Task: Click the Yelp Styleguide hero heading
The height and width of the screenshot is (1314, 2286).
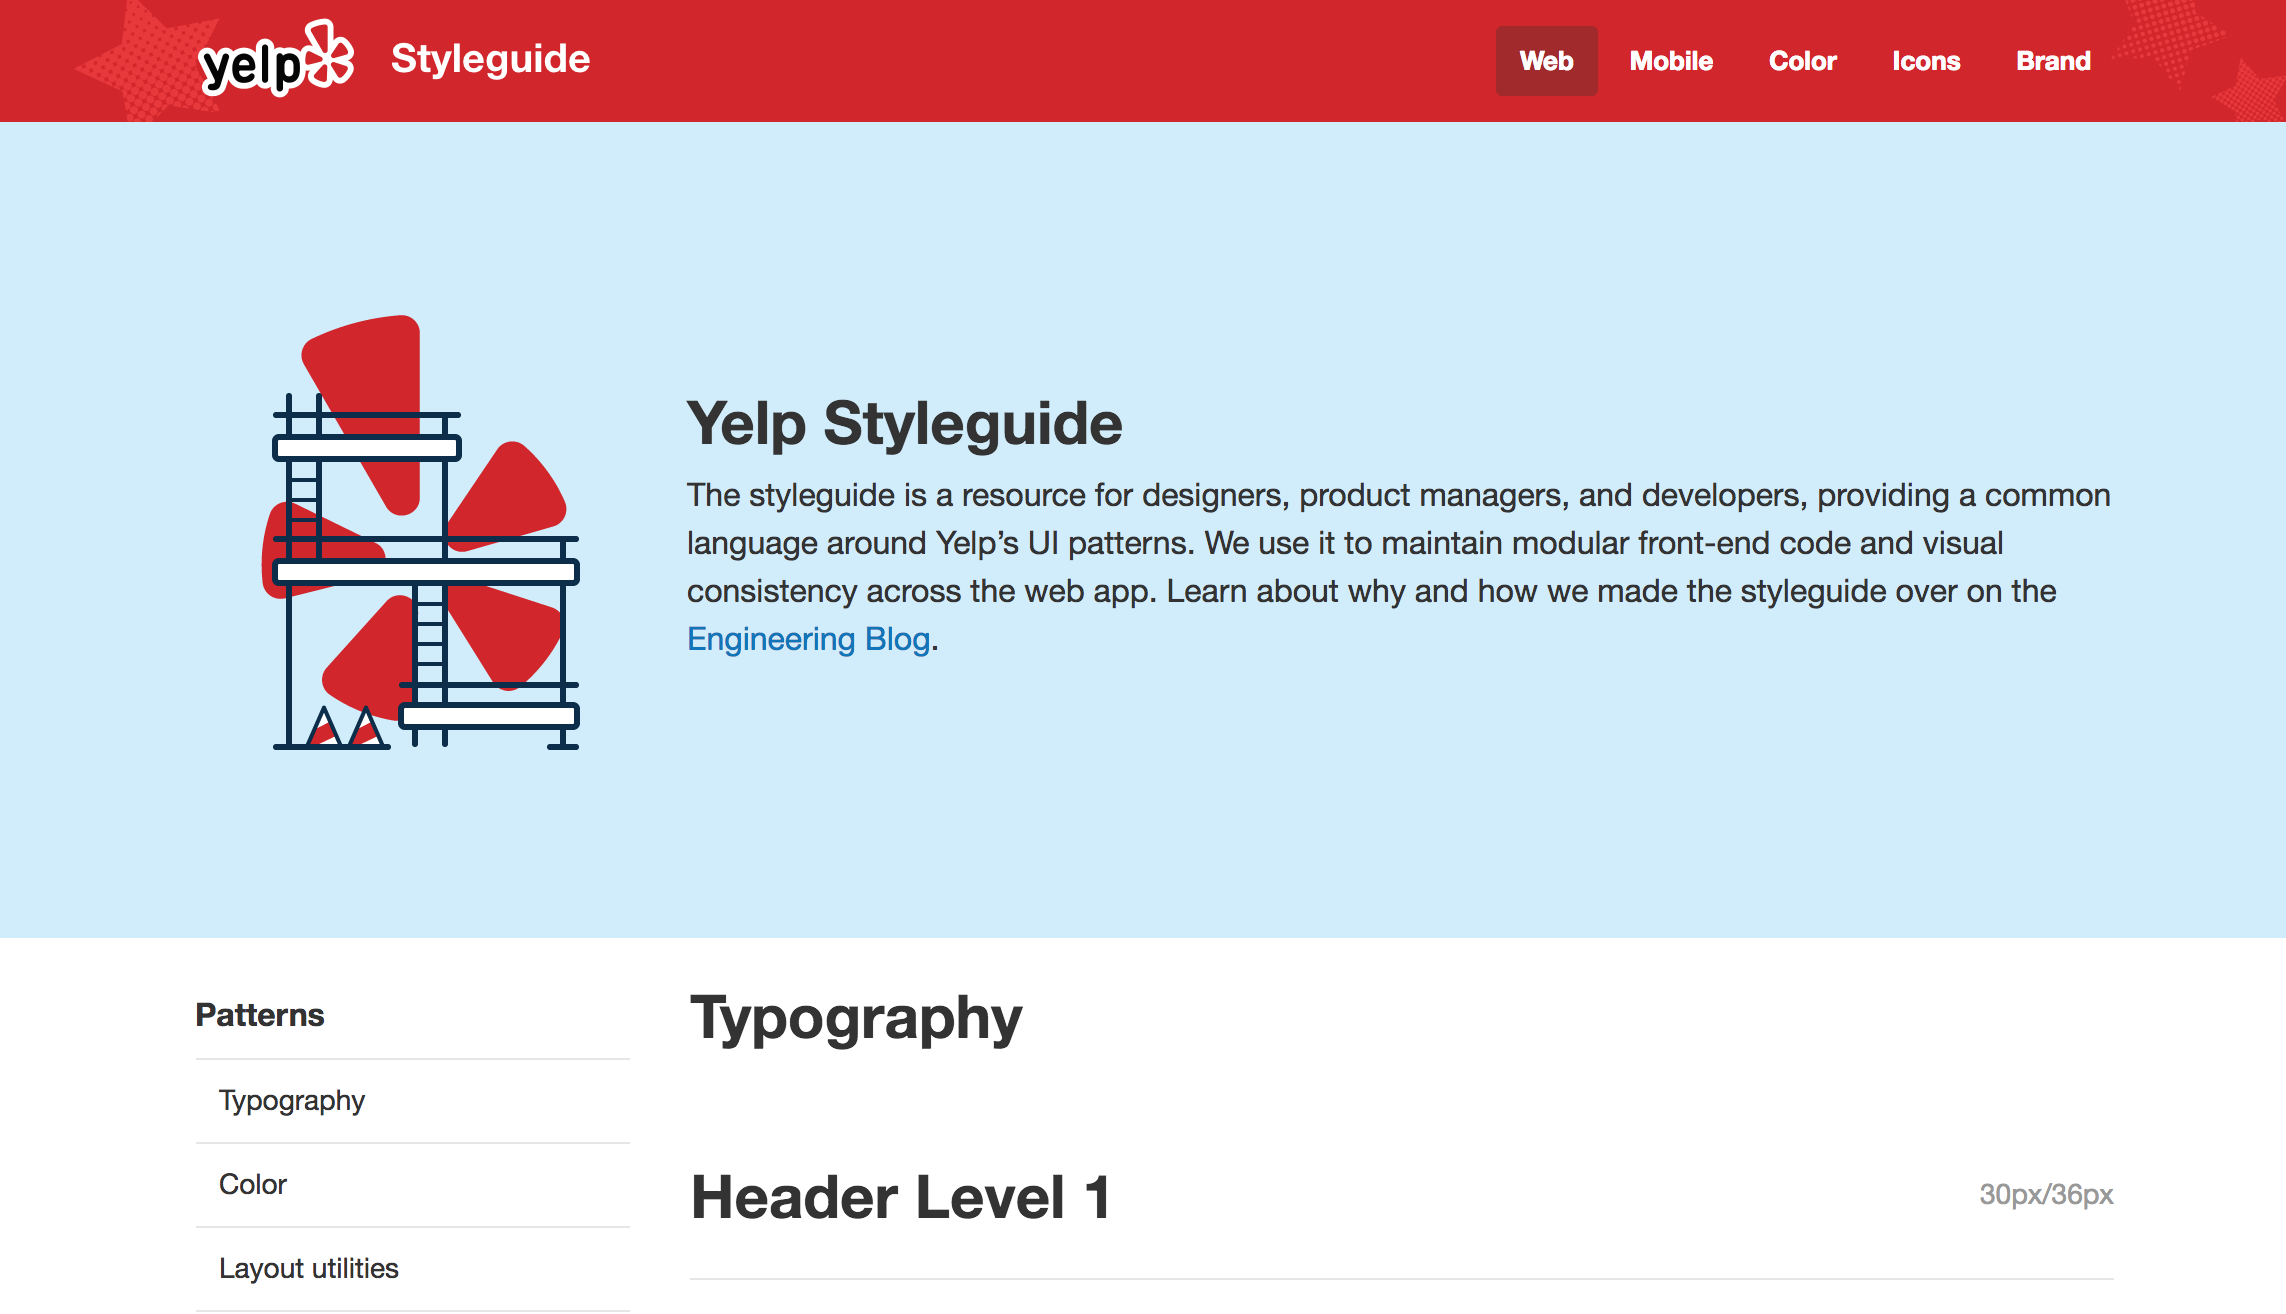Action: 904,423
